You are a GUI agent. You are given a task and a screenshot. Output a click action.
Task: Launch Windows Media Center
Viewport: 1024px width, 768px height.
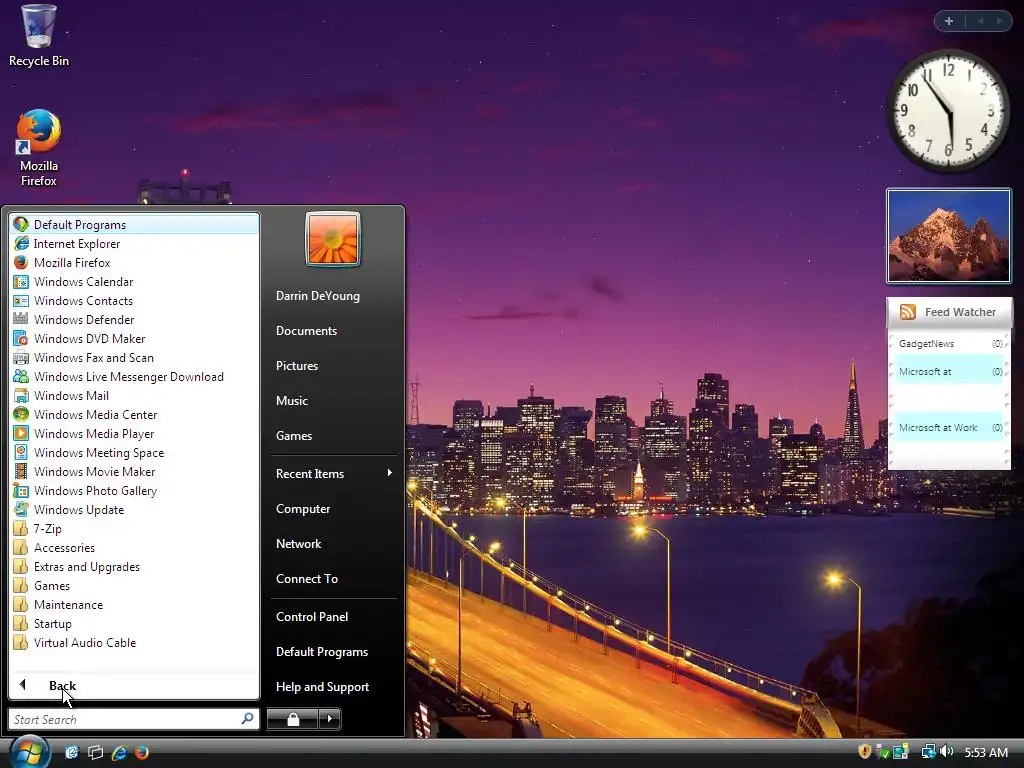(134, 414)
